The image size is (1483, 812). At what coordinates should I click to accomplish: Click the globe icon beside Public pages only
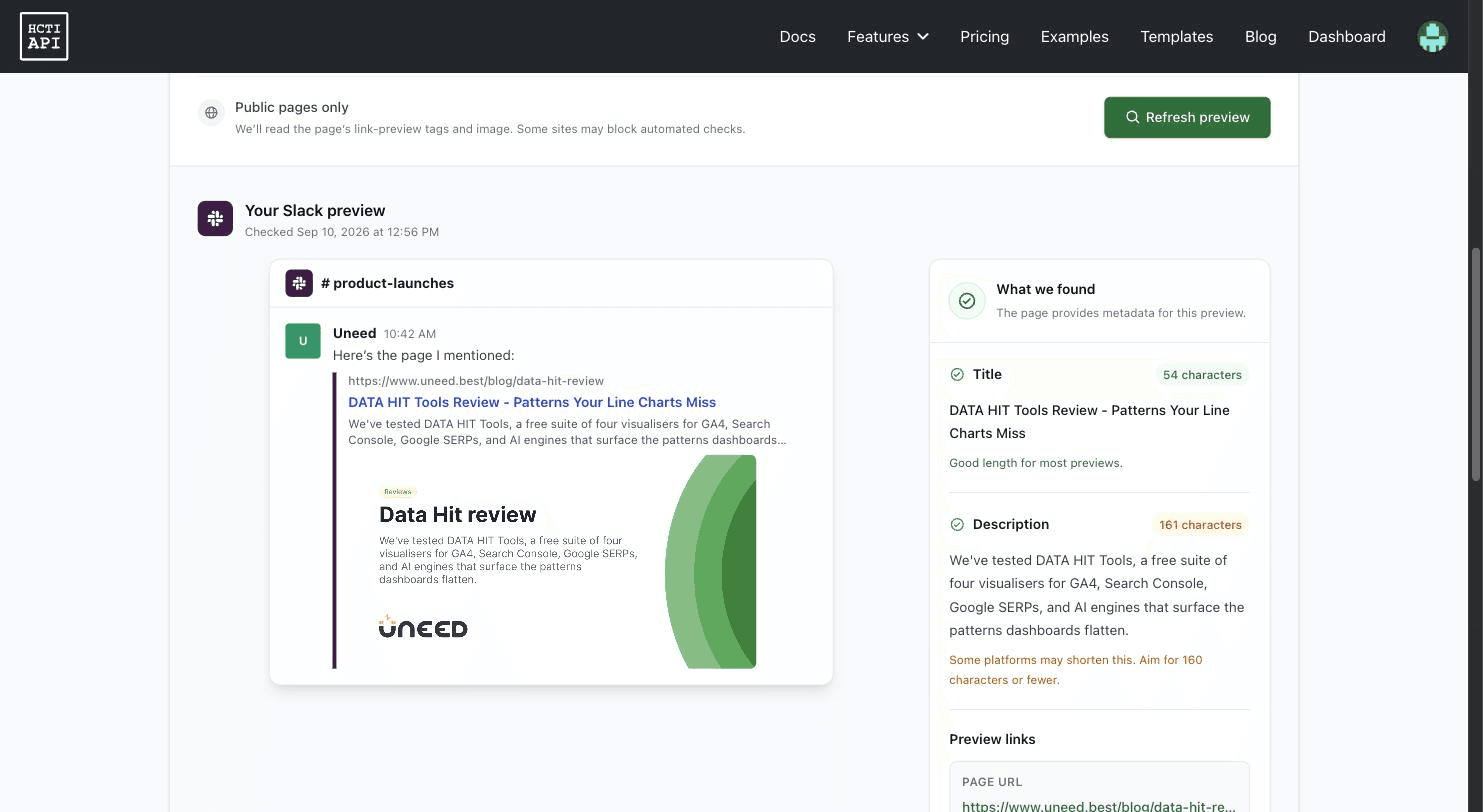click(211, 113)
